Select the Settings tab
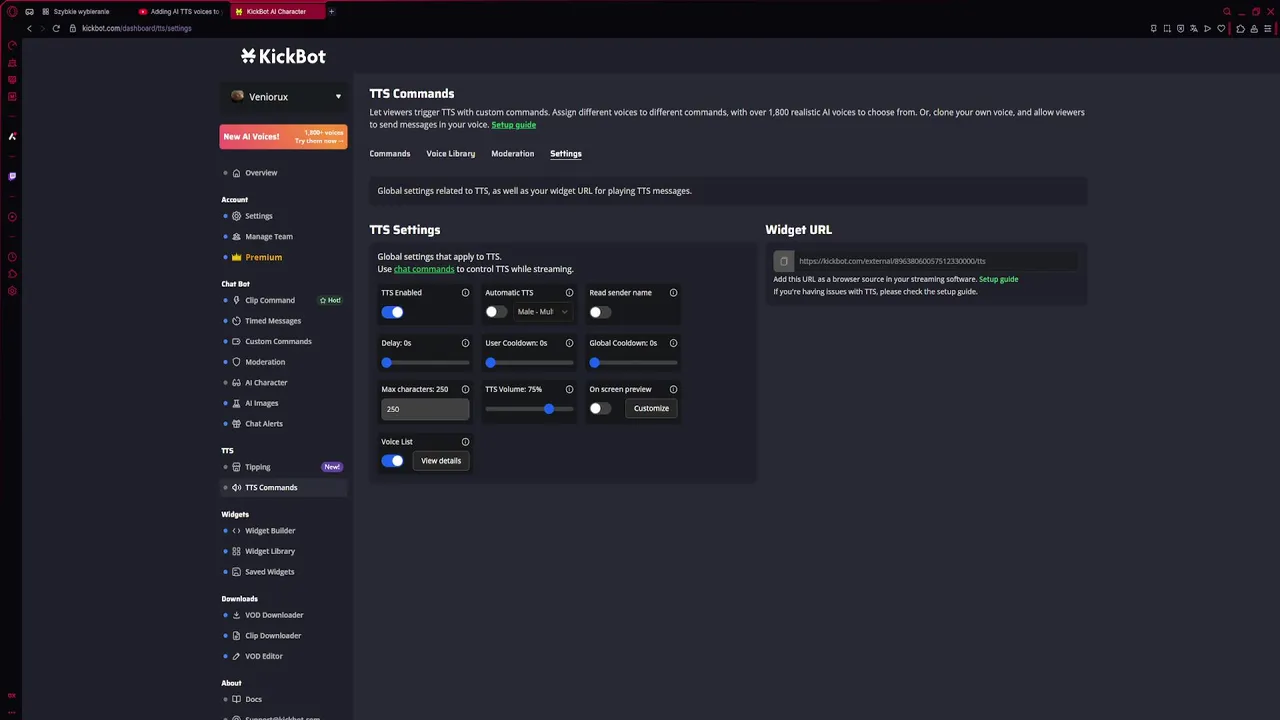Screen dimensions: 1280x720 [x=566, y=154]
